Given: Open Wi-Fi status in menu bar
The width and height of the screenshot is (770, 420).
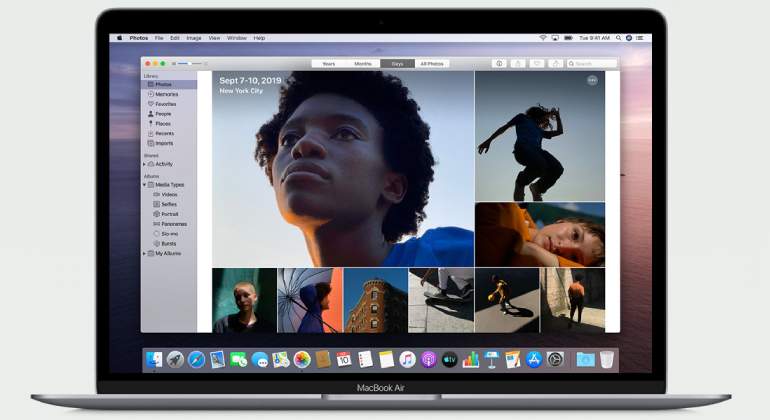Looking at the screenshot, I should pos(543,38).
